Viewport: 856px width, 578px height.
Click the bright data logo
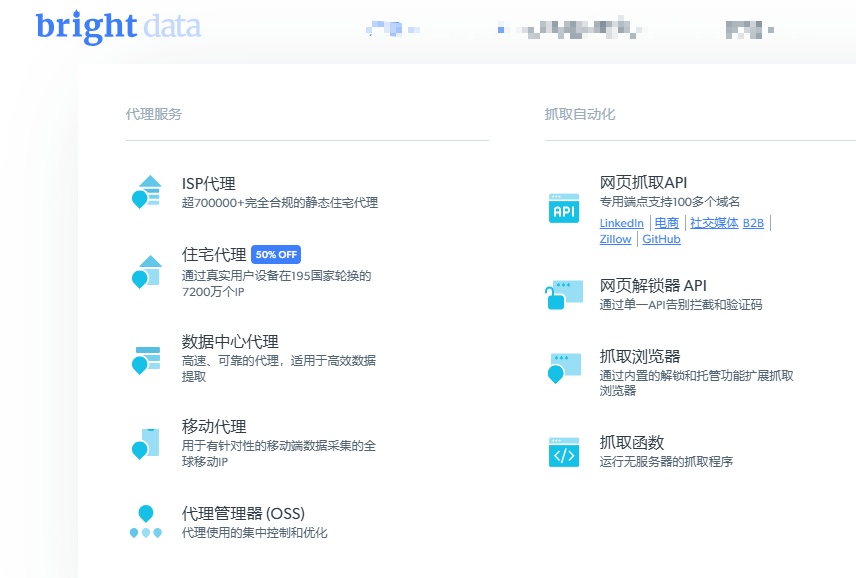(118, 26)
